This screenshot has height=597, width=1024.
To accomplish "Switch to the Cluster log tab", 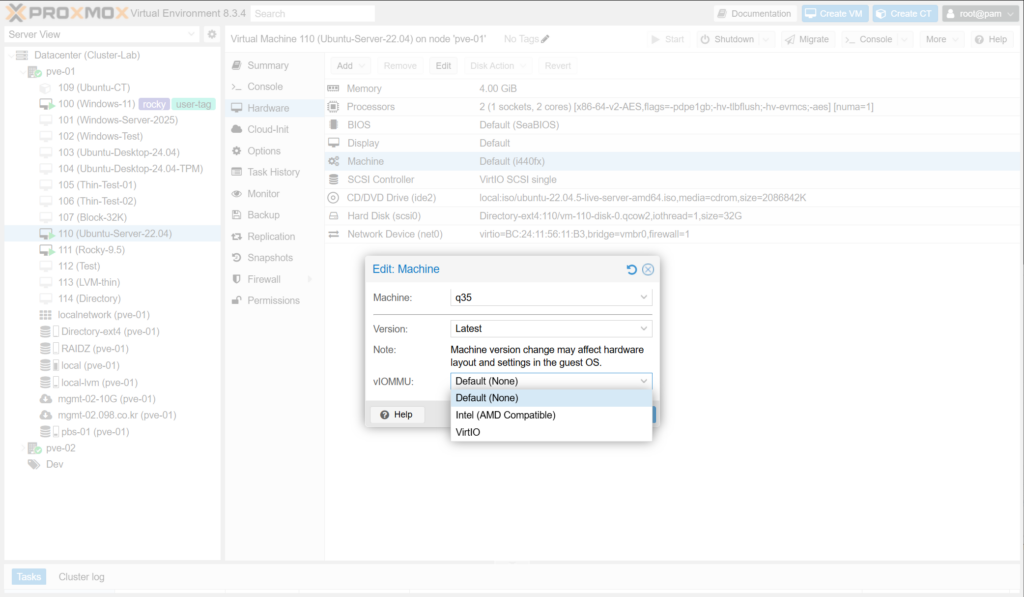I will [x=81, y=577].
